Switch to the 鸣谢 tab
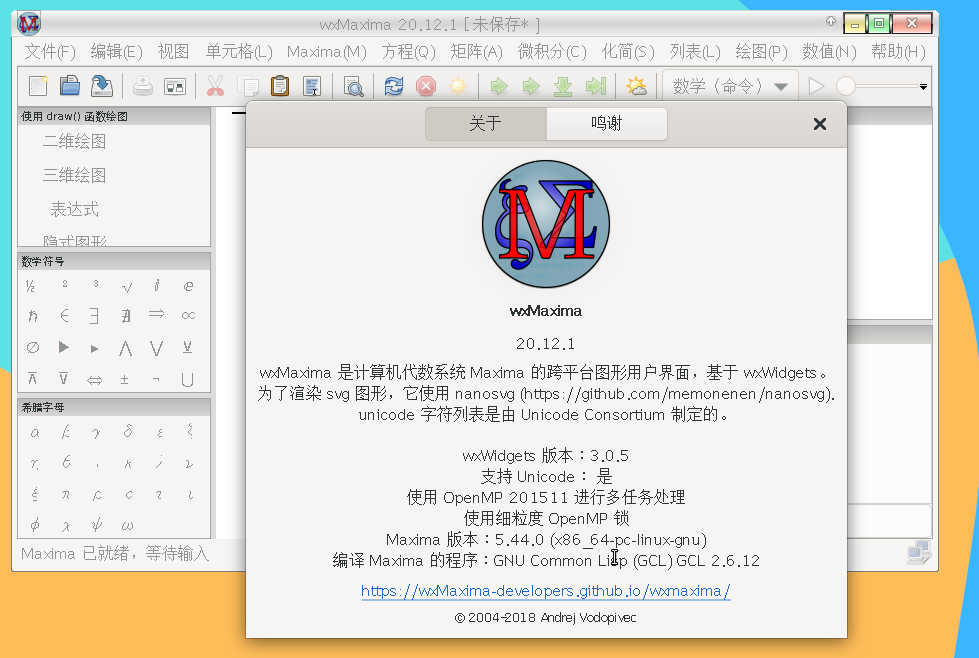 606,124
